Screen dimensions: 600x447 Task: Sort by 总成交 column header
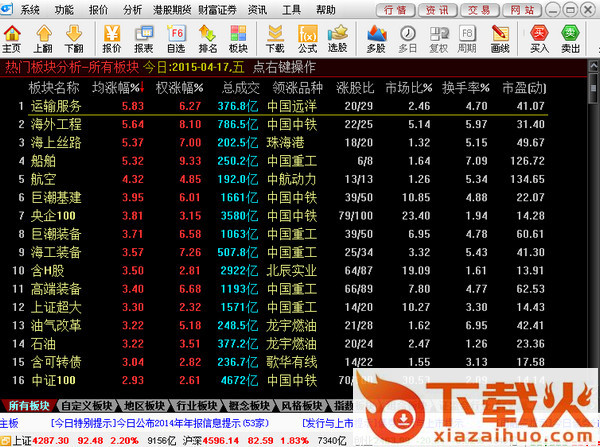pyautogui.click(x=241, y=88)
